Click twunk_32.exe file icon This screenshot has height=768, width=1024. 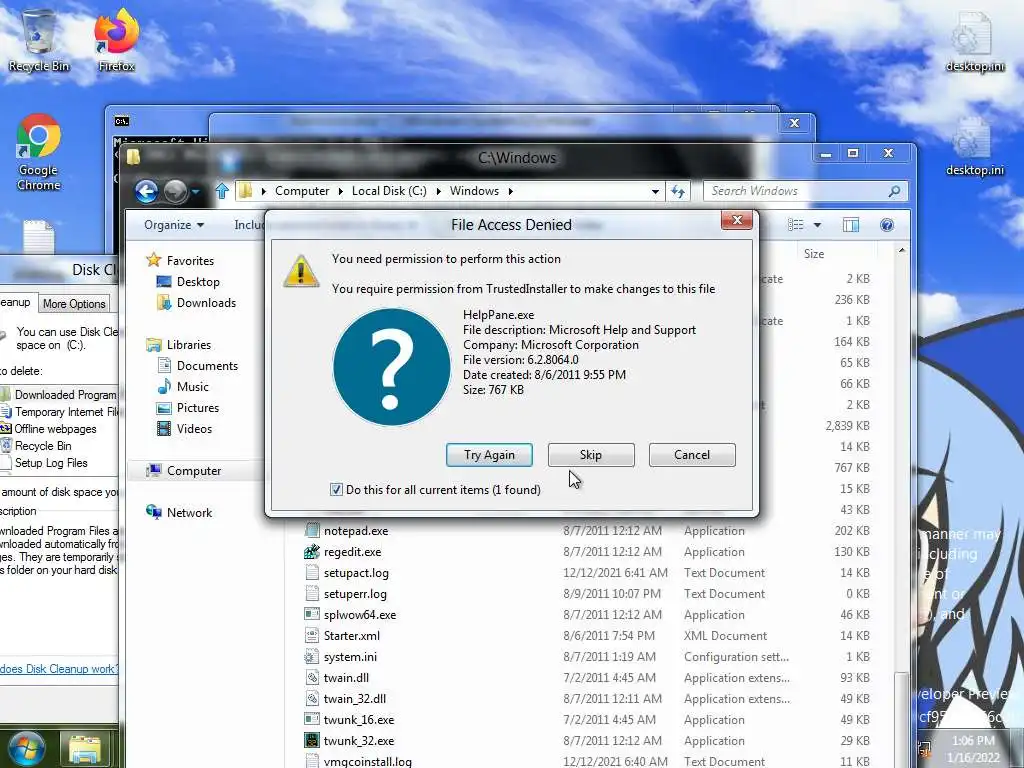[312, 741]
